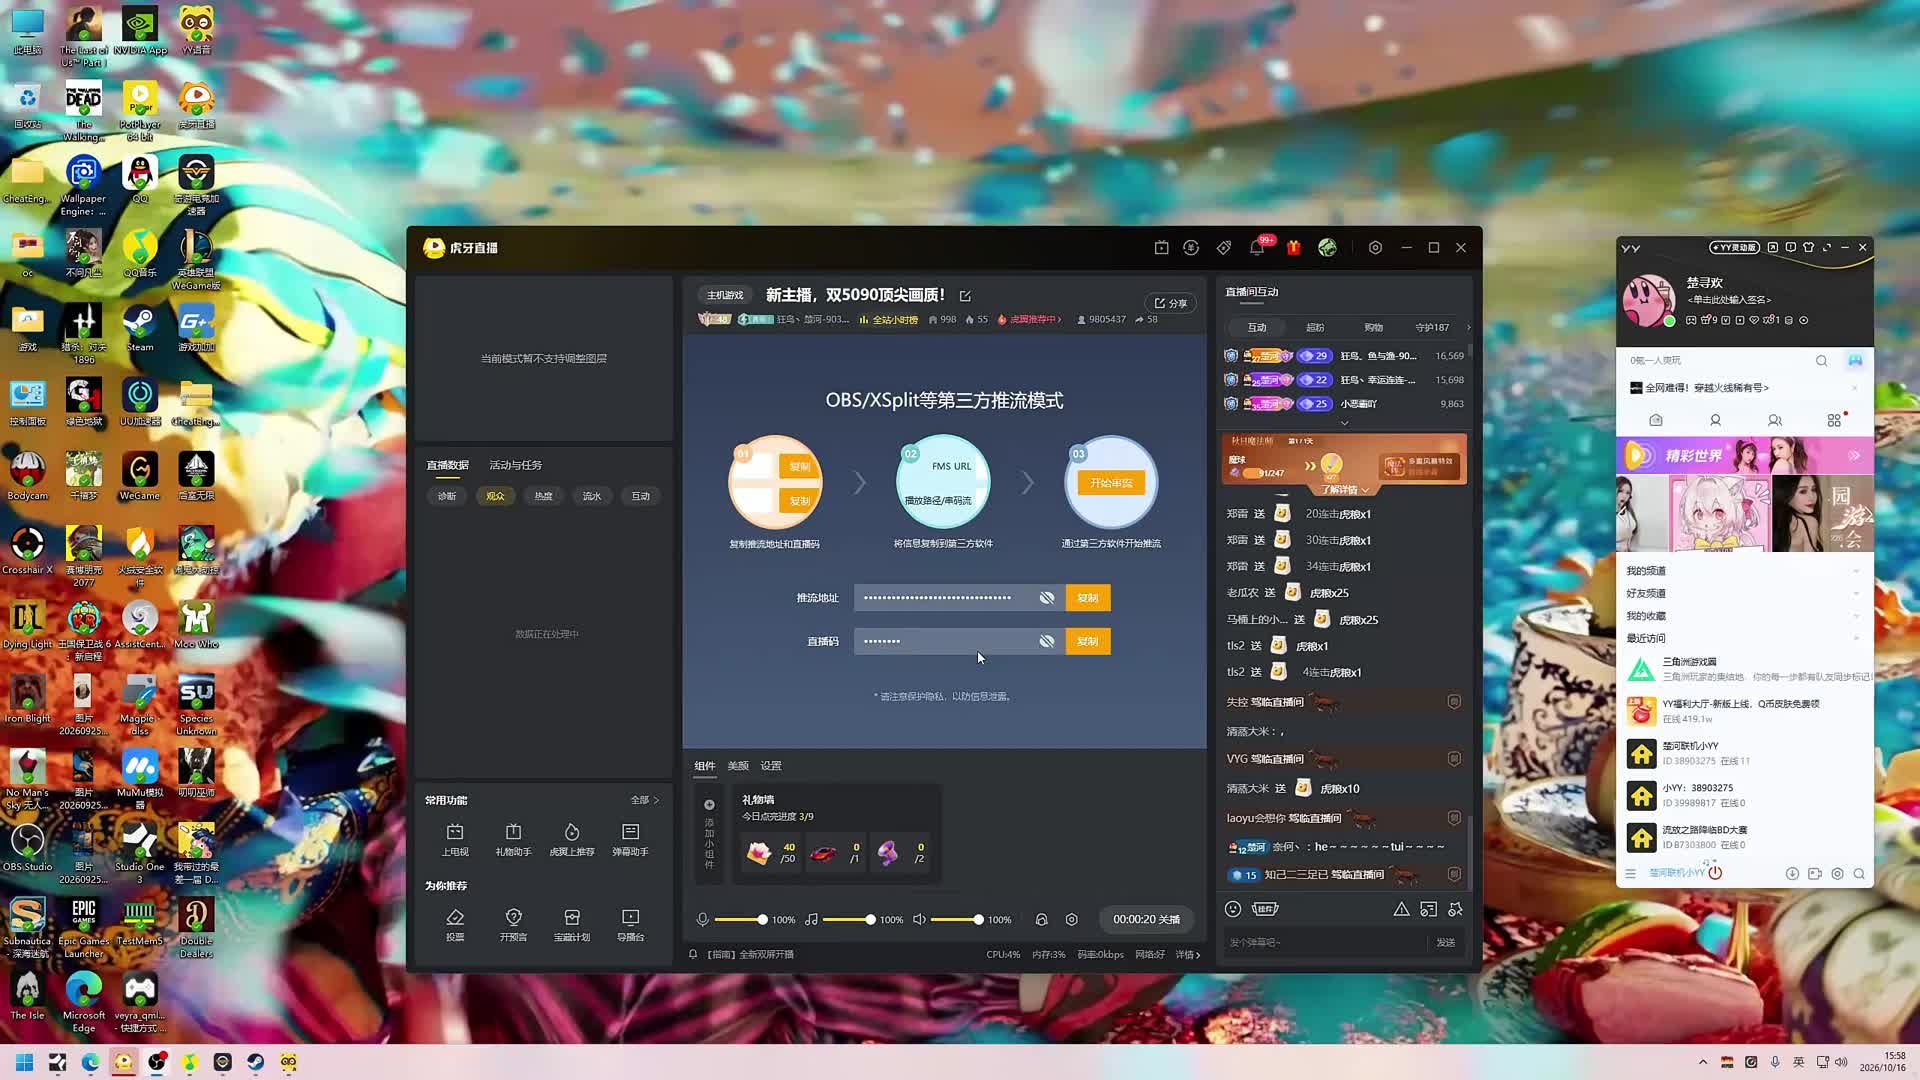Screen dimensions: 1920x1080
Task: Click the 发送 send button in chat
Action: click(x=1446, y=943)
